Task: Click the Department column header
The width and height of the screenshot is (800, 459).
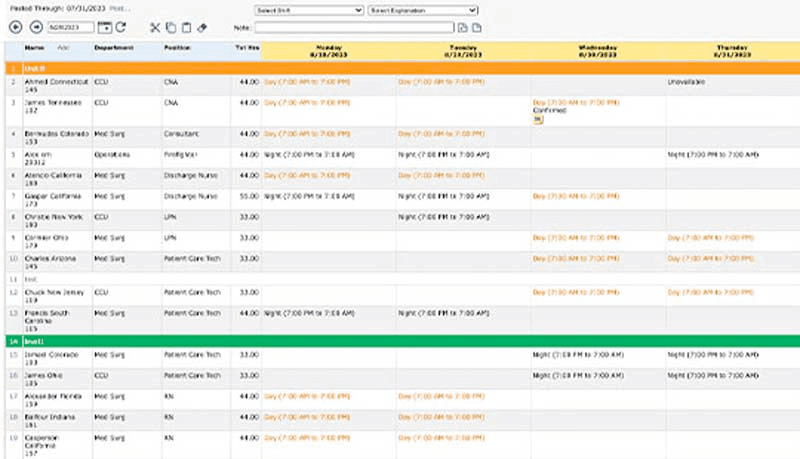Action: click(113, 47)
